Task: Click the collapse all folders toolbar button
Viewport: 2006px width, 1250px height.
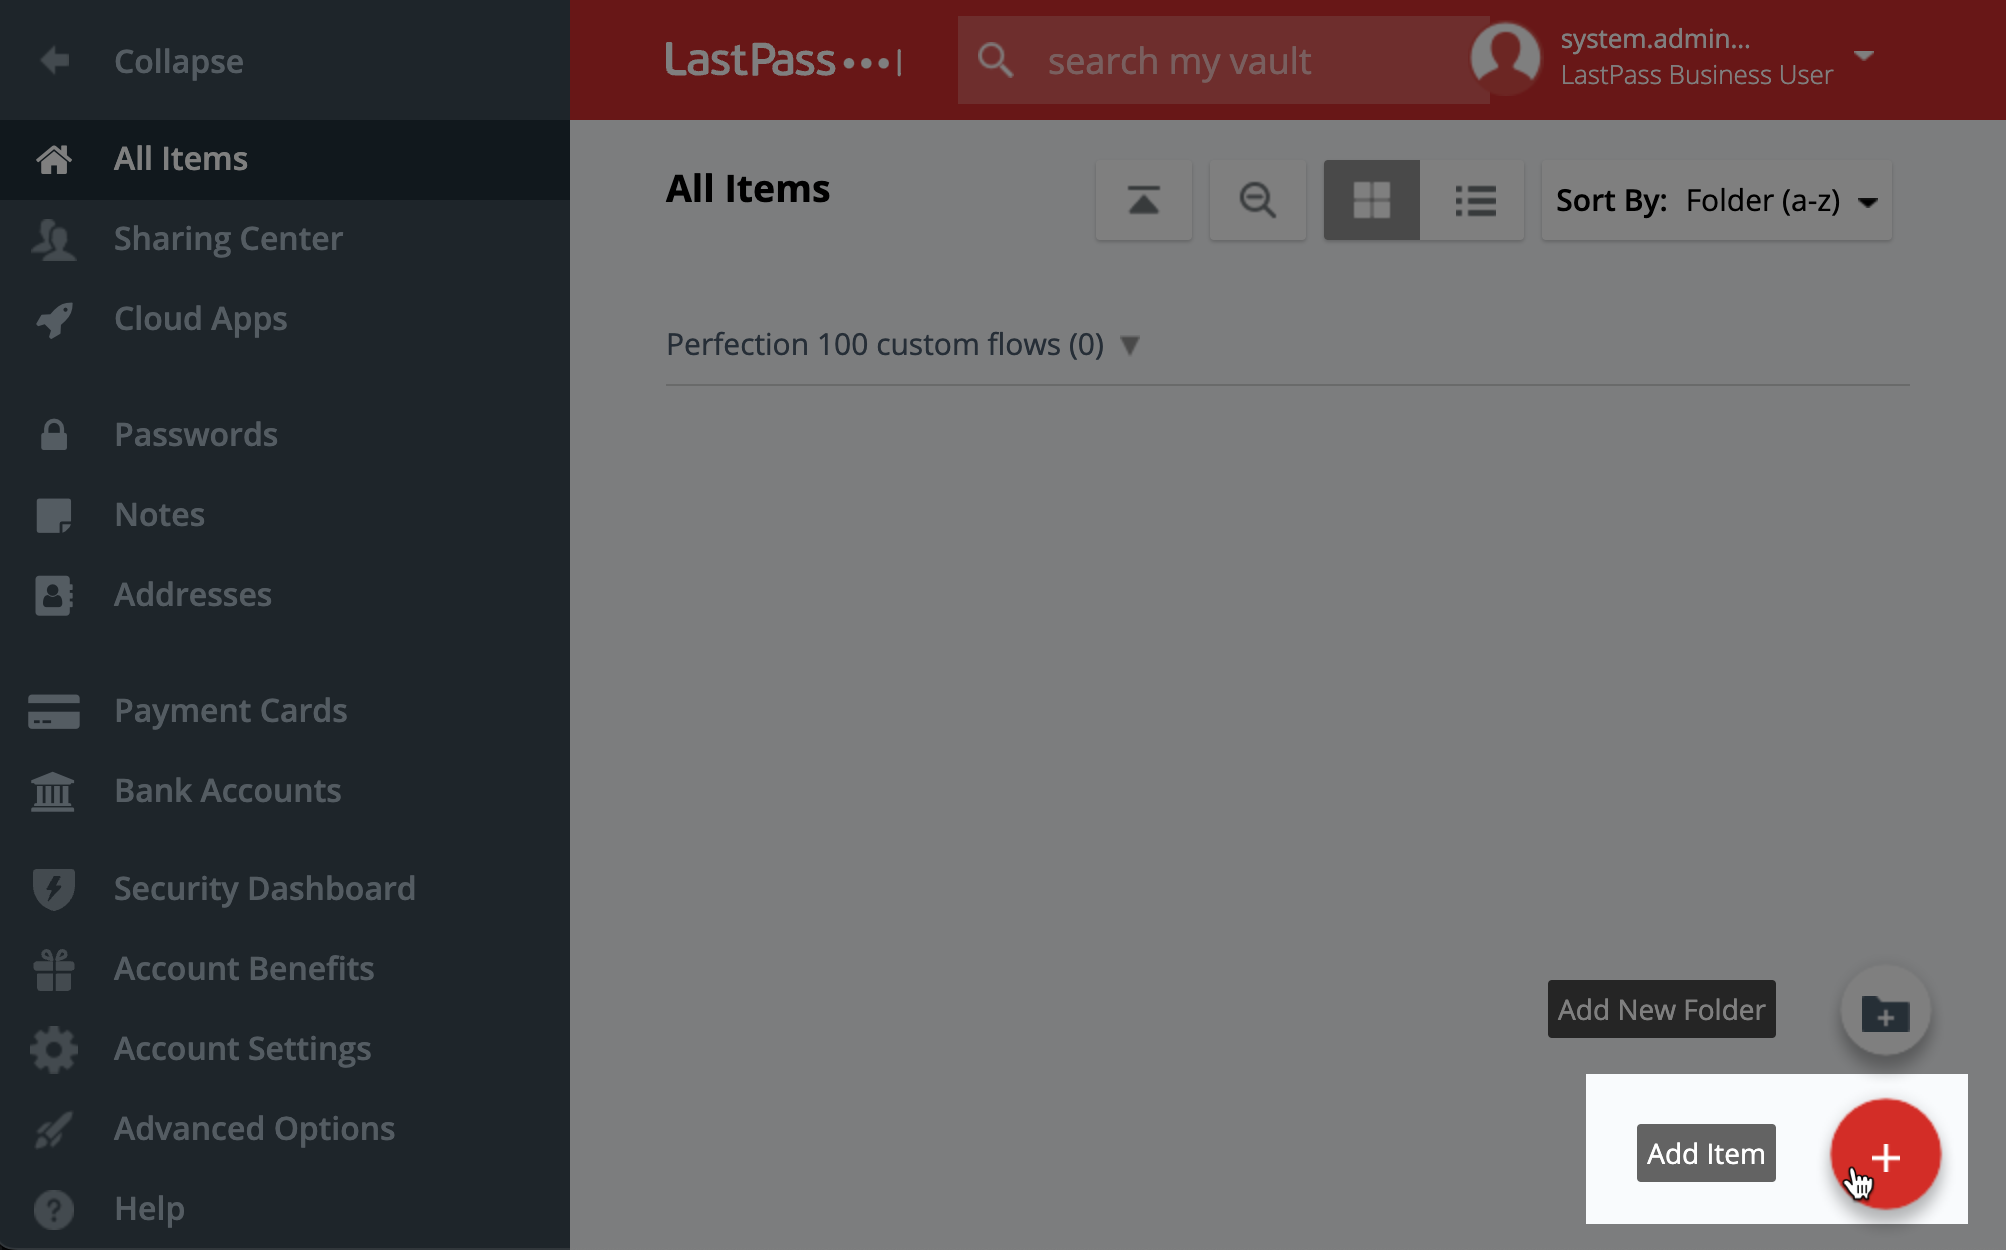Action: (x=1144, y=200)
